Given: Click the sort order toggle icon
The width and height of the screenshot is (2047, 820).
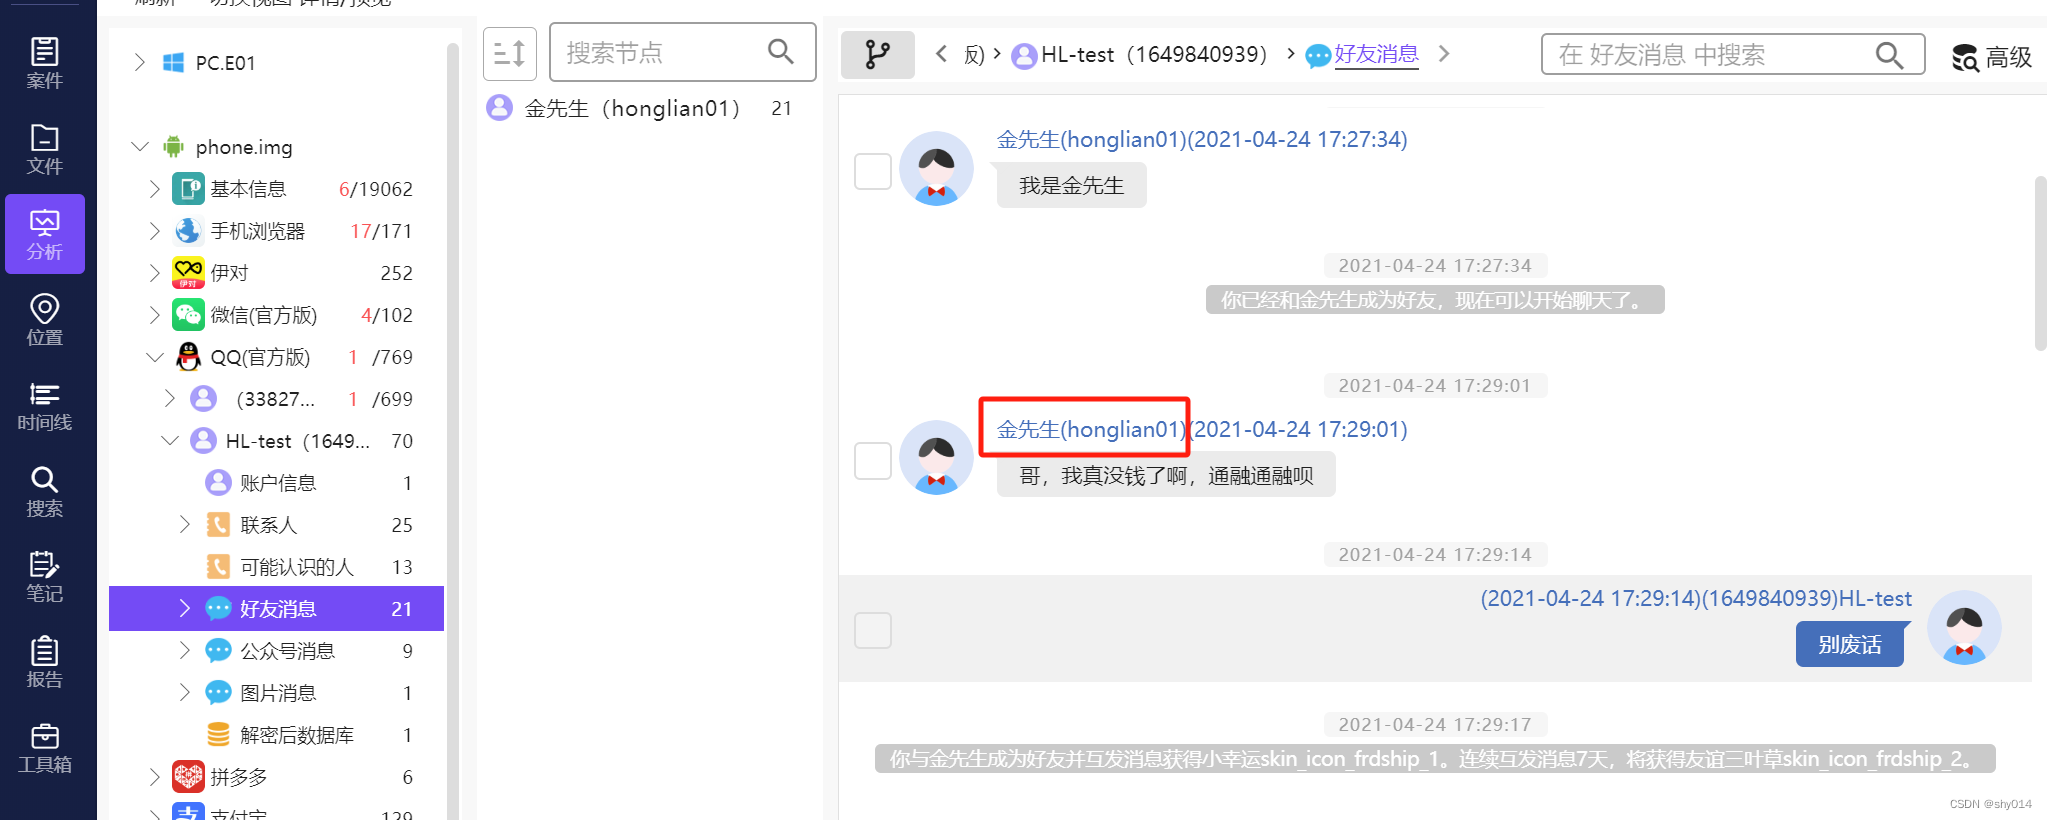Looking at the screenshot, I should (x=510, y=53).
